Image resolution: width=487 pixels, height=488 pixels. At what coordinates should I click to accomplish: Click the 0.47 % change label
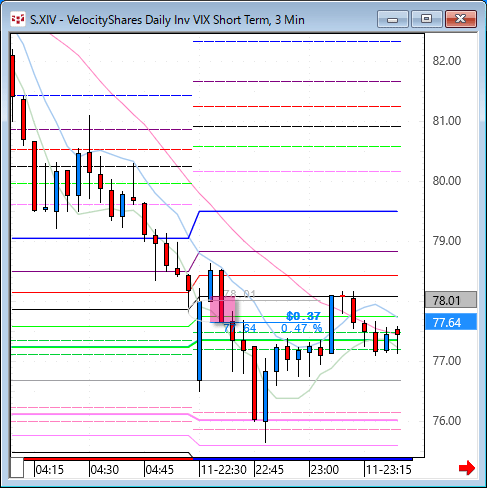pos(302,328)
